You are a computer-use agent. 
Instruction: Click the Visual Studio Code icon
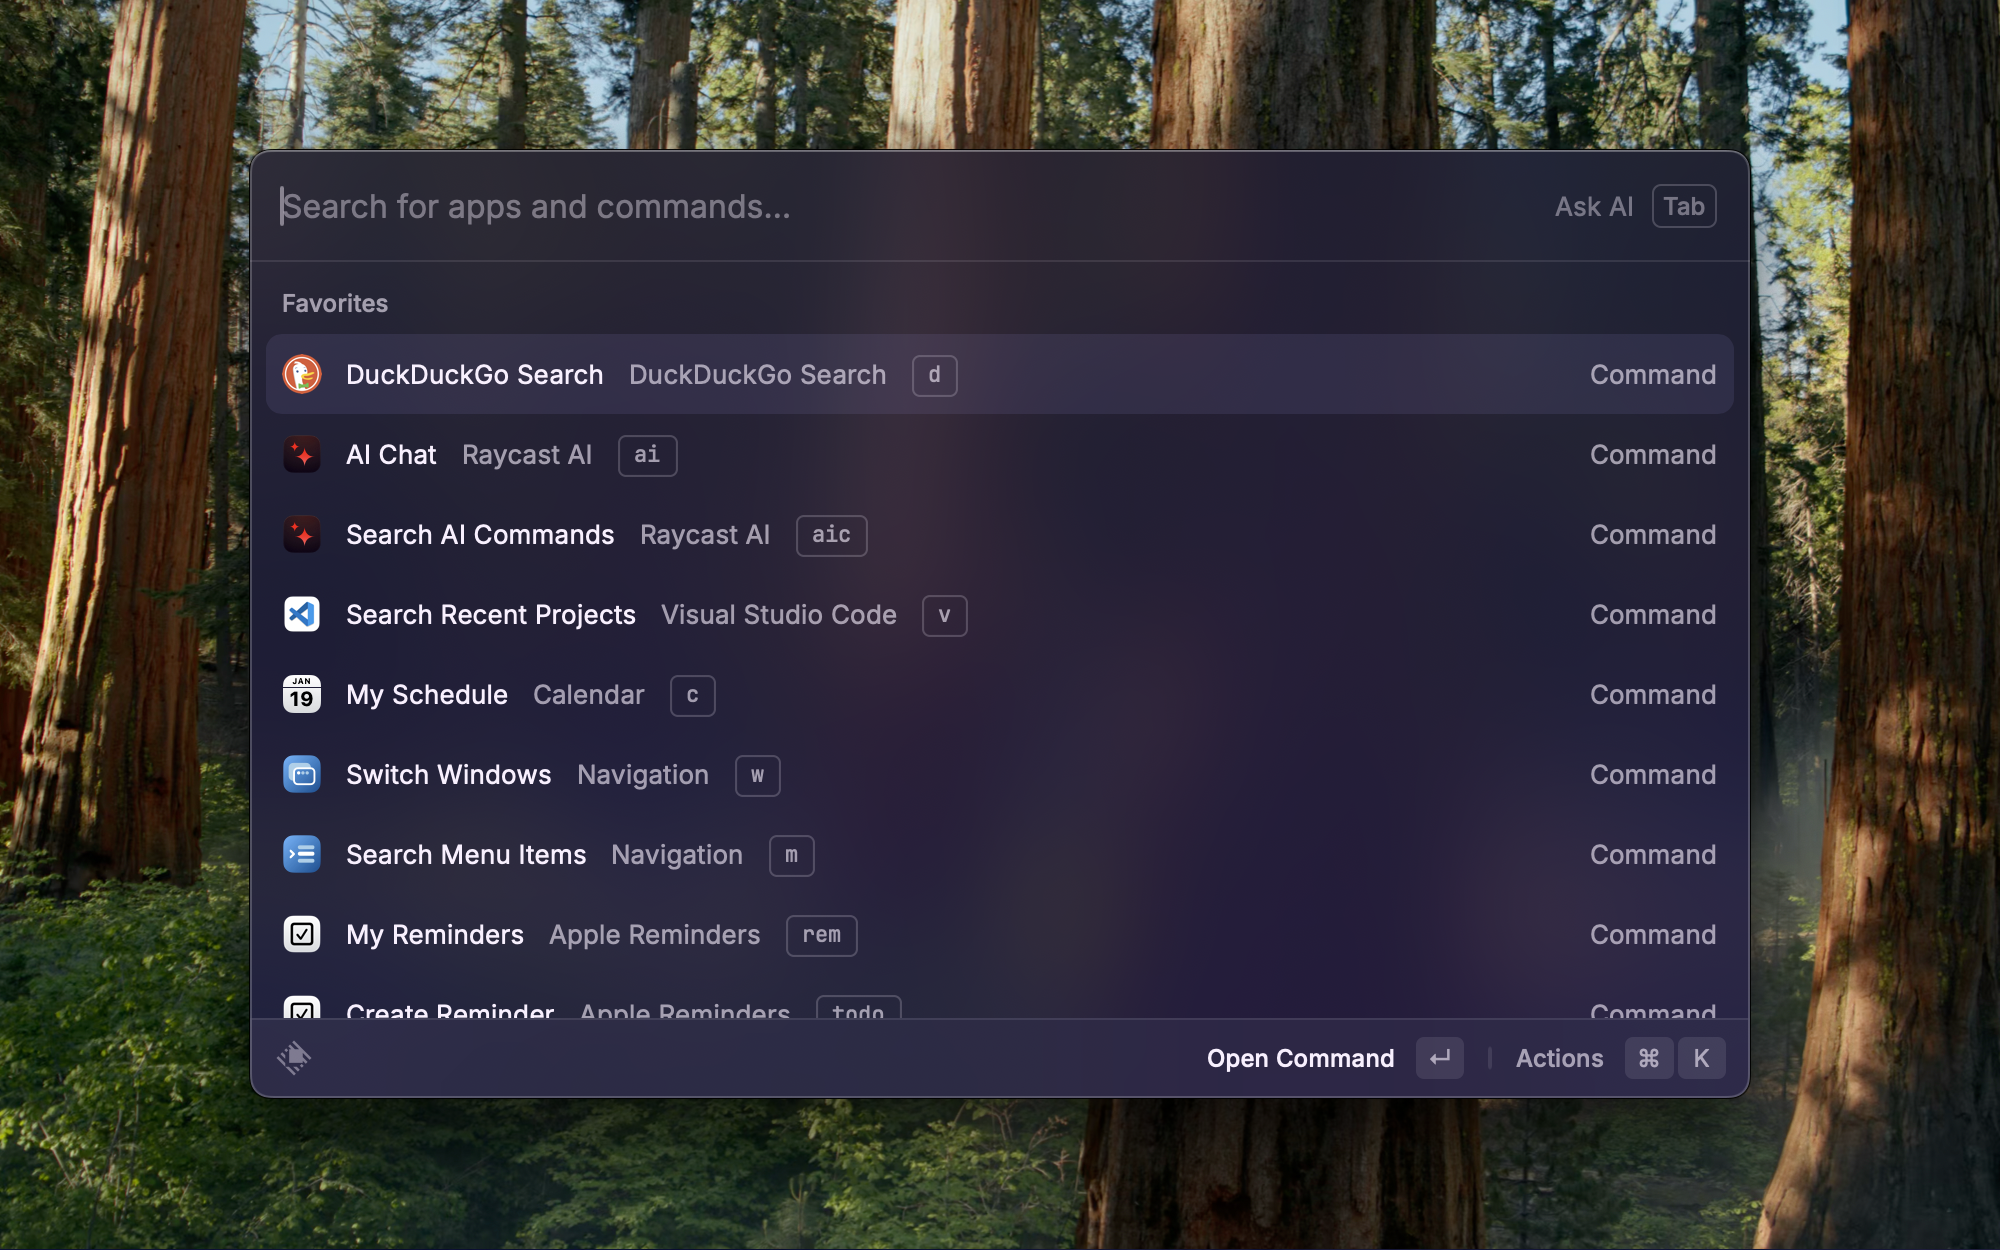point(302,615)
